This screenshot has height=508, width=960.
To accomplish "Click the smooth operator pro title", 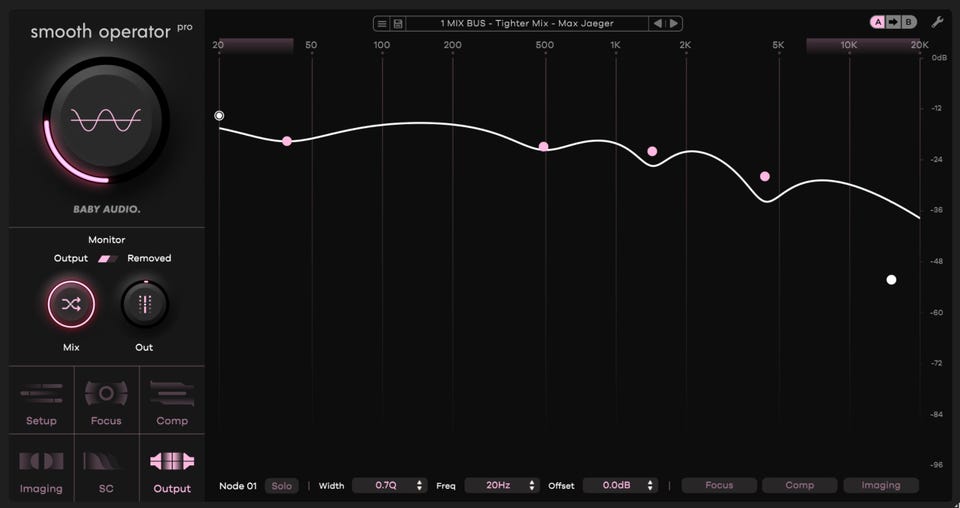I will 111,32.
